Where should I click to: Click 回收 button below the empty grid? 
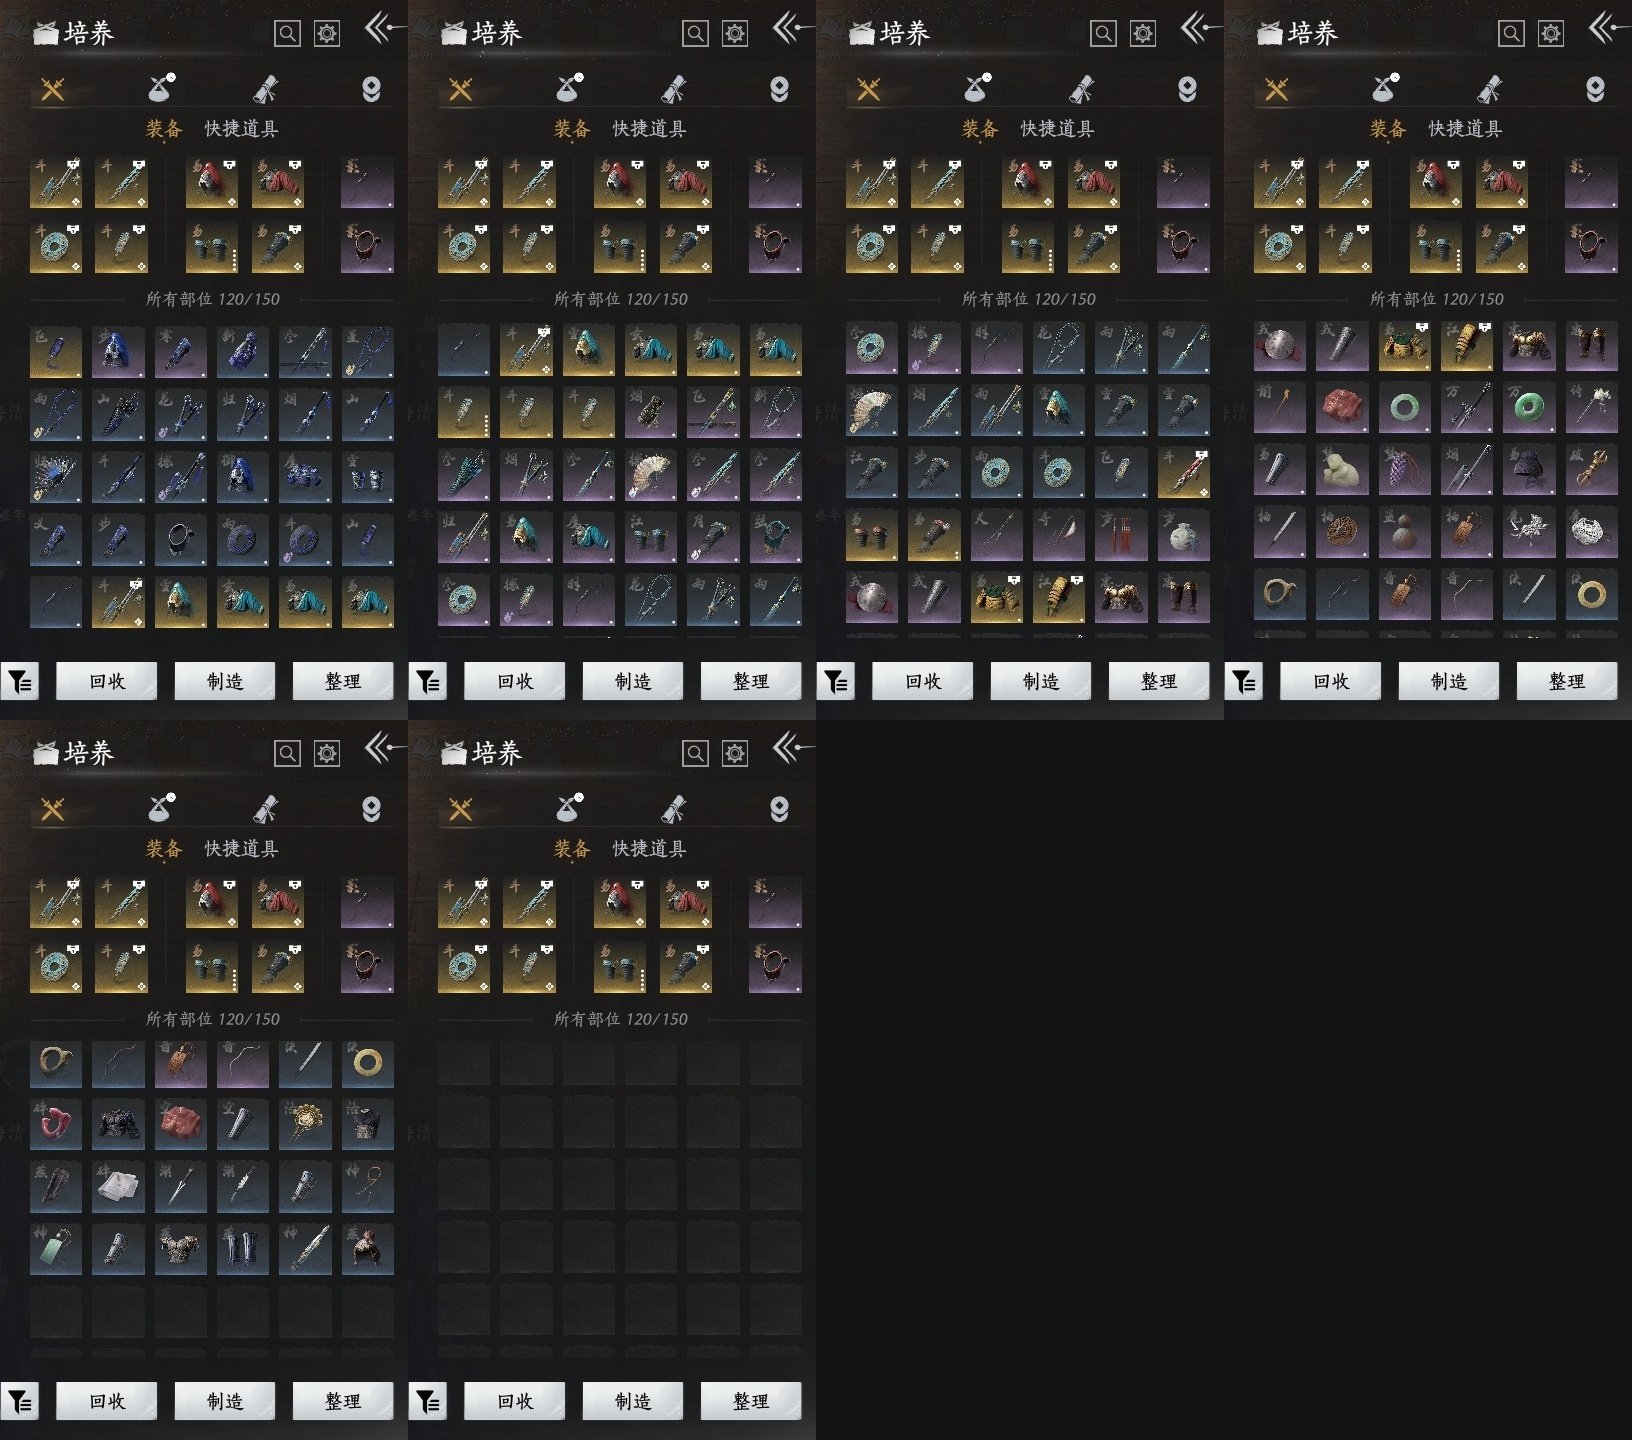click(515, 1401)
